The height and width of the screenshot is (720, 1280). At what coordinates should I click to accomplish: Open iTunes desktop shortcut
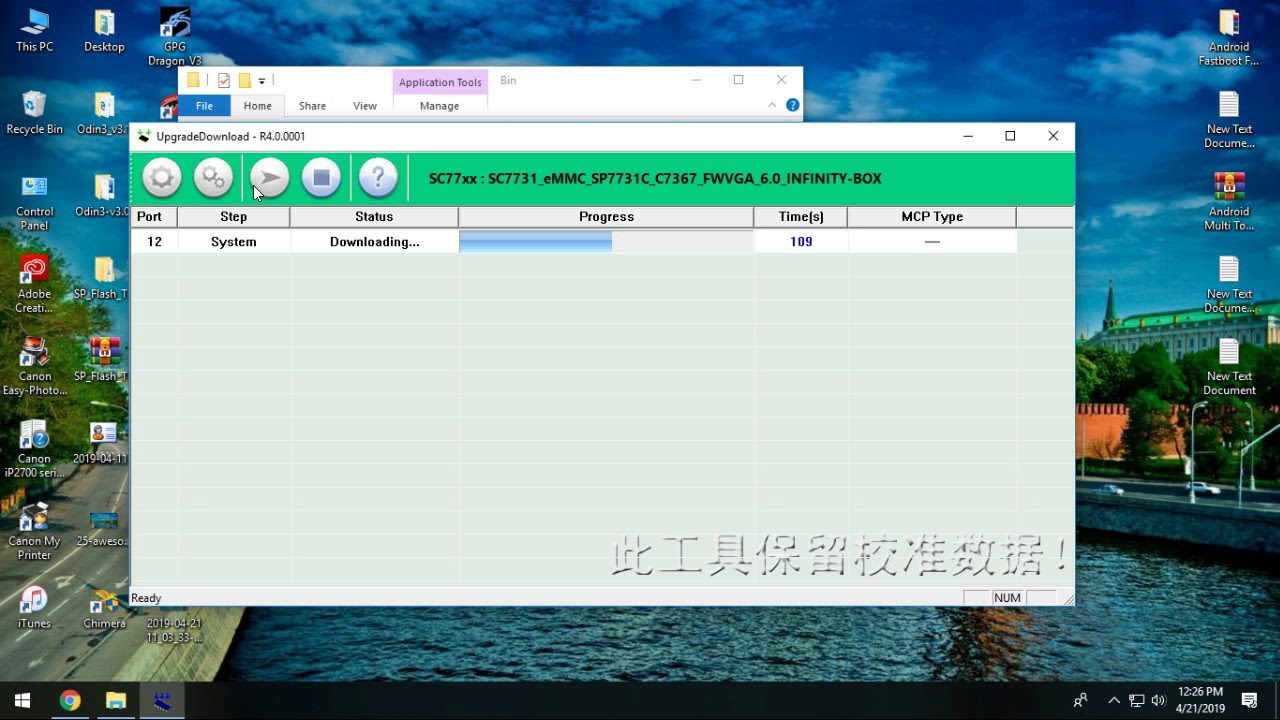coord(34,608)
